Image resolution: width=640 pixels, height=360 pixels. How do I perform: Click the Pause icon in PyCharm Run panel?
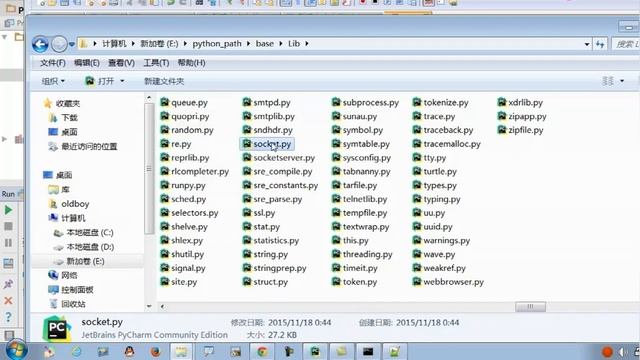click(8, 243)
